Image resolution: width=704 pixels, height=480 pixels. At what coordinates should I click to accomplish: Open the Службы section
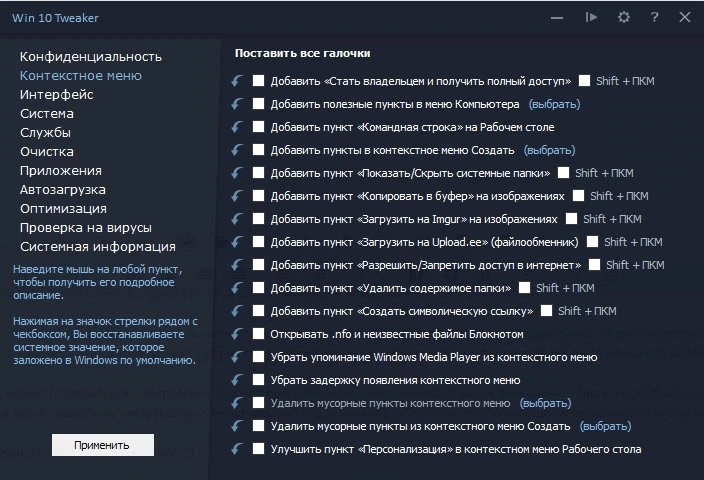(45, 133)
